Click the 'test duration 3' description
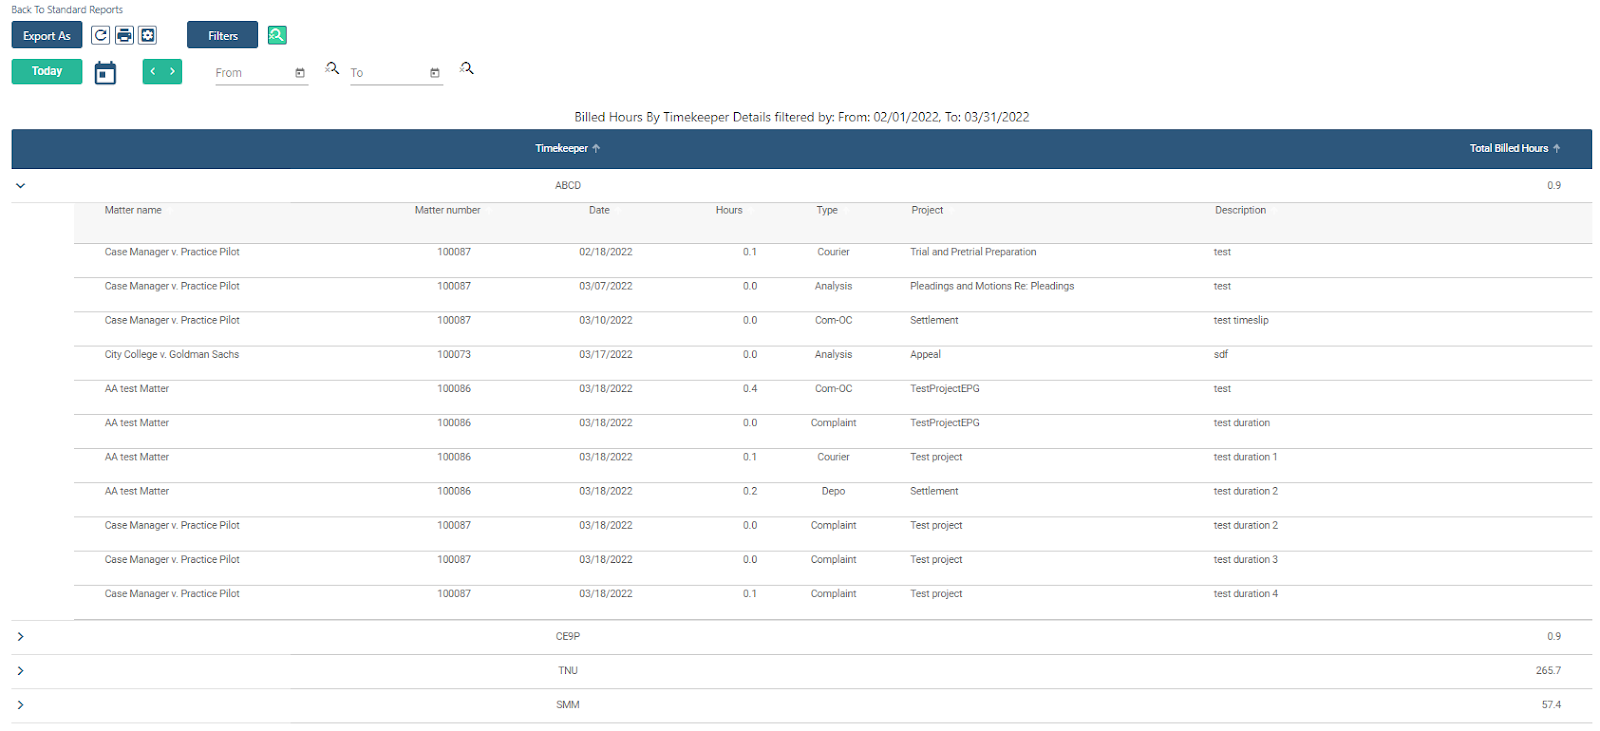The width and height of the screenshot is (1600, 731). [x=1245, y=559]
